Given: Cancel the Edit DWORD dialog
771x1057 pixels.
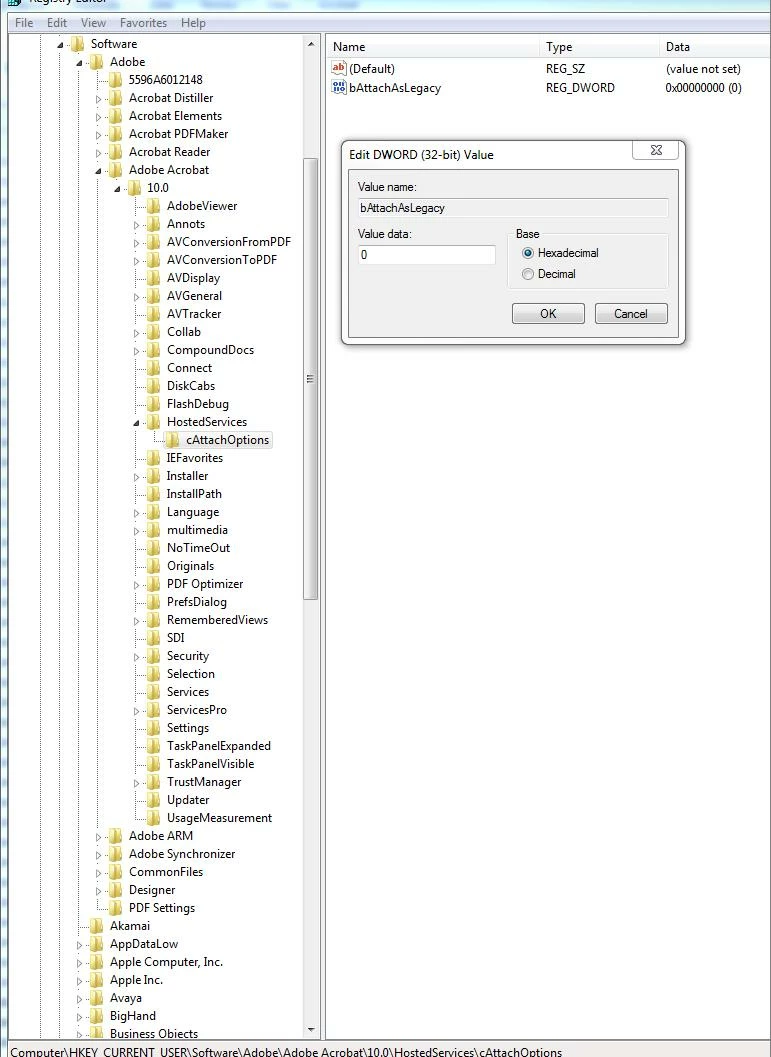Looking at the screenshot, I should (631, 313).
